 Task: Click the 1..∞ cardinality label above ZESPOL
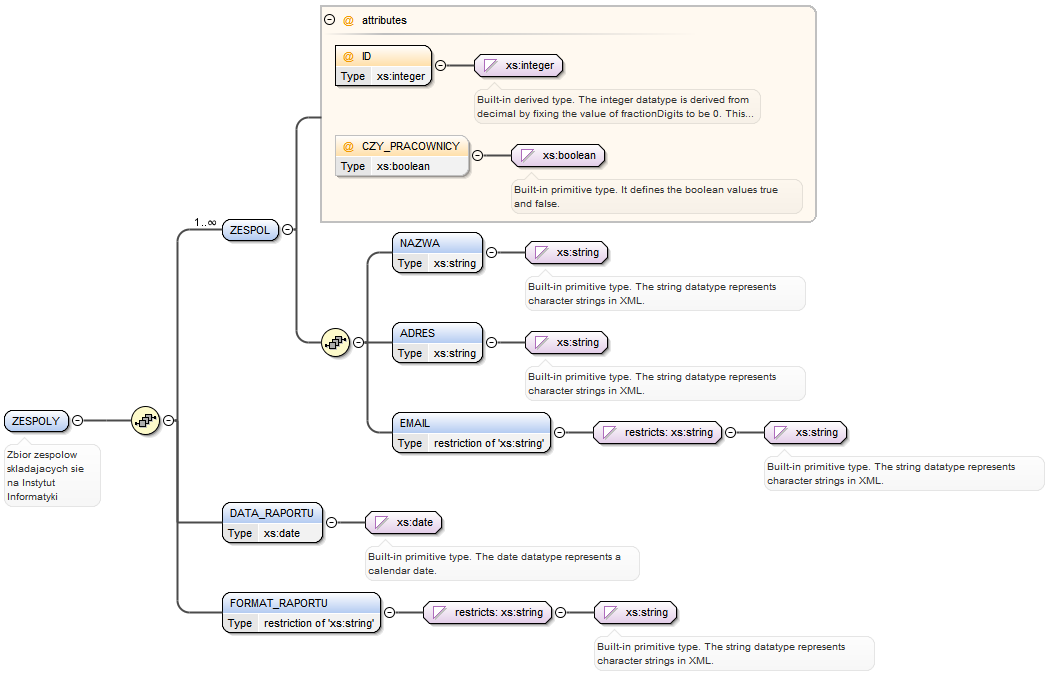(205, 222)
